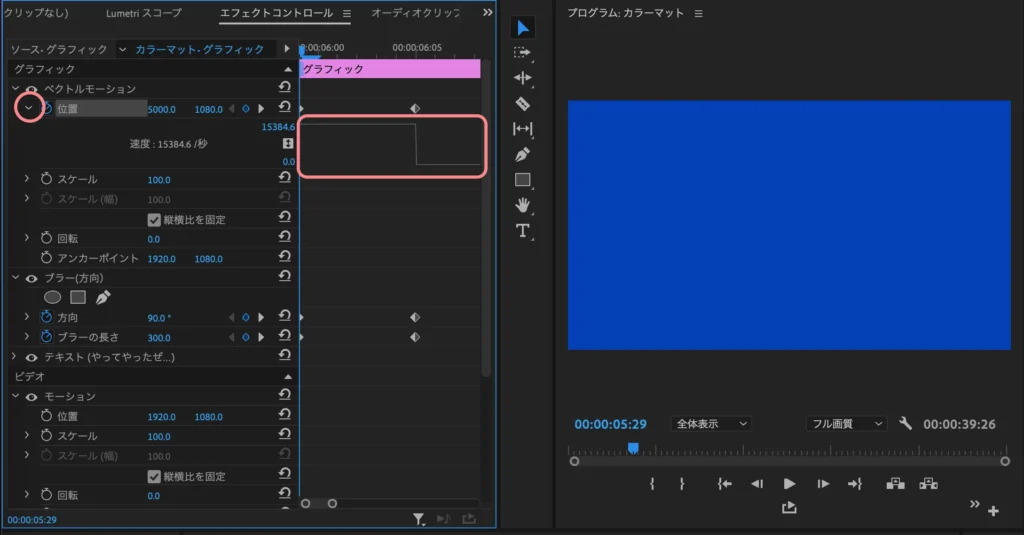Click the program monitor playhead marker
The image size is (1024, 535).
633,448
